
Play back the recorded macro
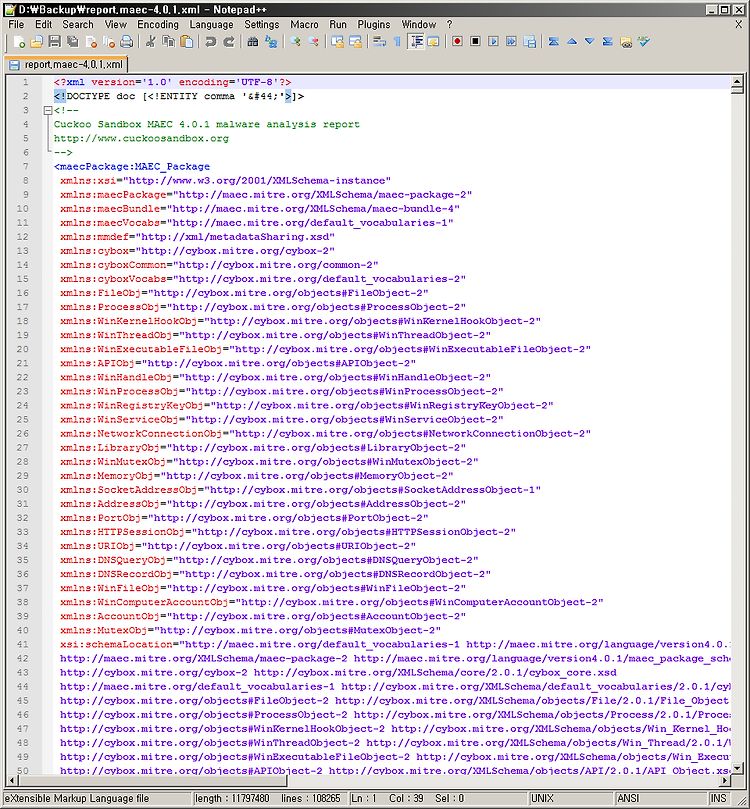click(x=493, y=42)
